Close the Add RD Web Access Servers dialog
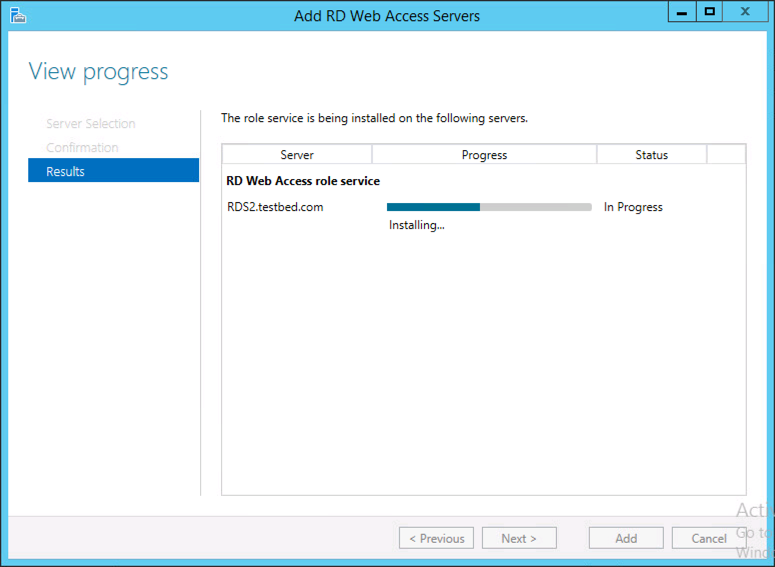Image resolution: width=775 pixels, height=567 pixels. pyautogui.click(x=745, y=11)
